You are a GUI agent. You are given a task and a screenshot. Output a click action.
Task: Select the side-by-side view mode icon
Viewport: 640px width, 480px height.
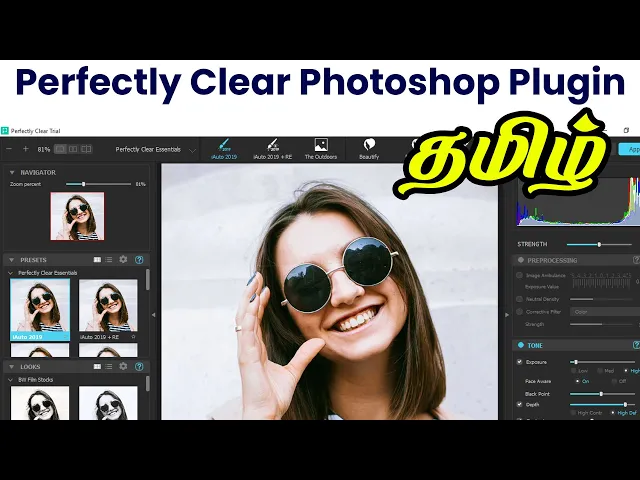point(73,149)
